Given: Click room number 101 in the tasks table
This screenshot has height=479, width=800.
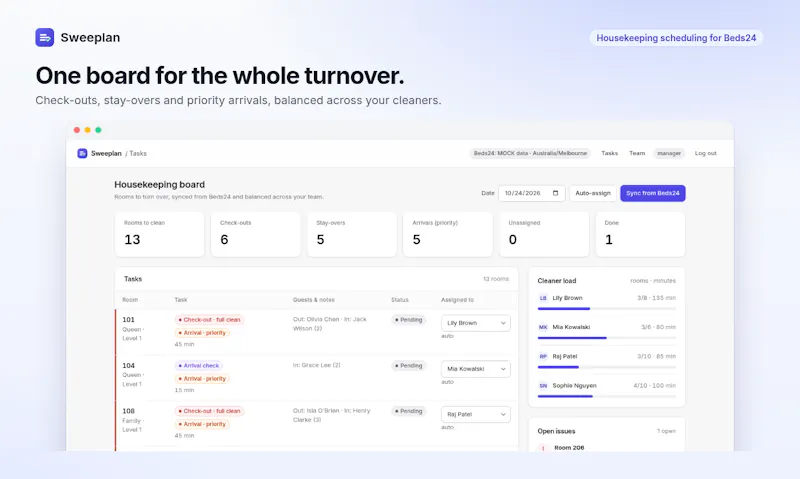Looking at the screenshot, I should (x=129, y=320).
